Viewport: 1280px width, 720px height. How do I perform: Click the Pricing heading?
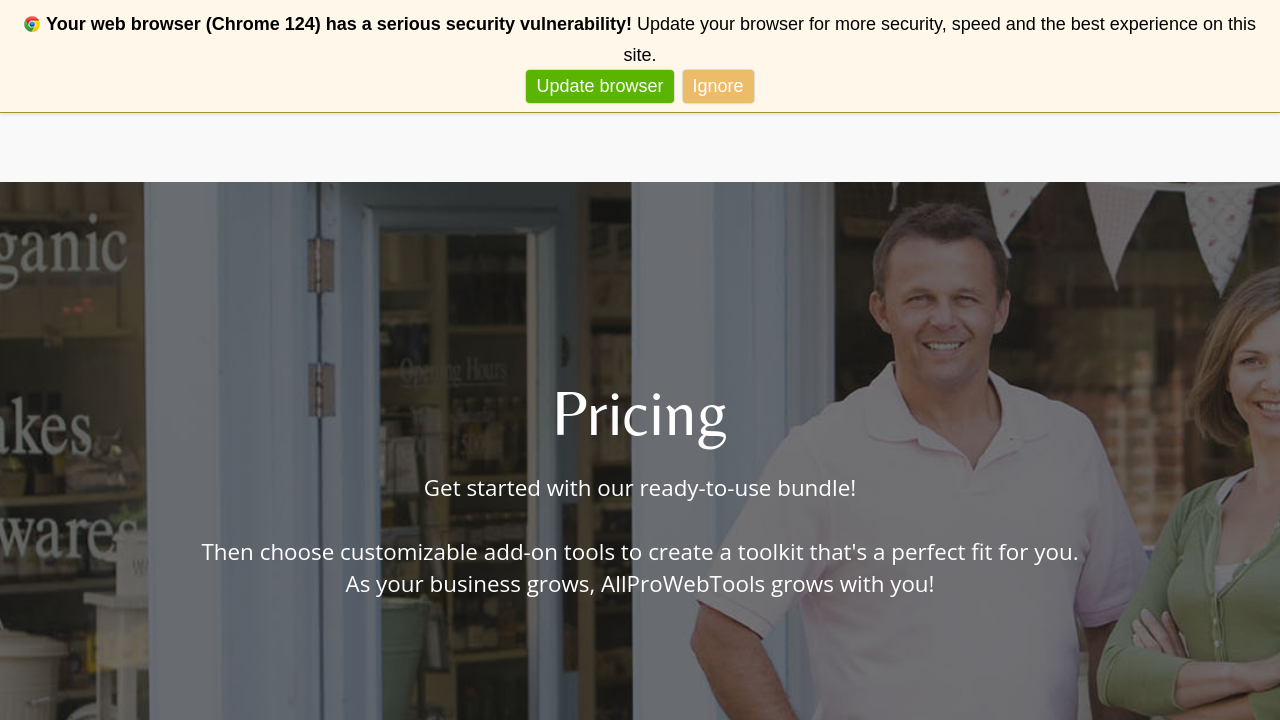point(639,414)
